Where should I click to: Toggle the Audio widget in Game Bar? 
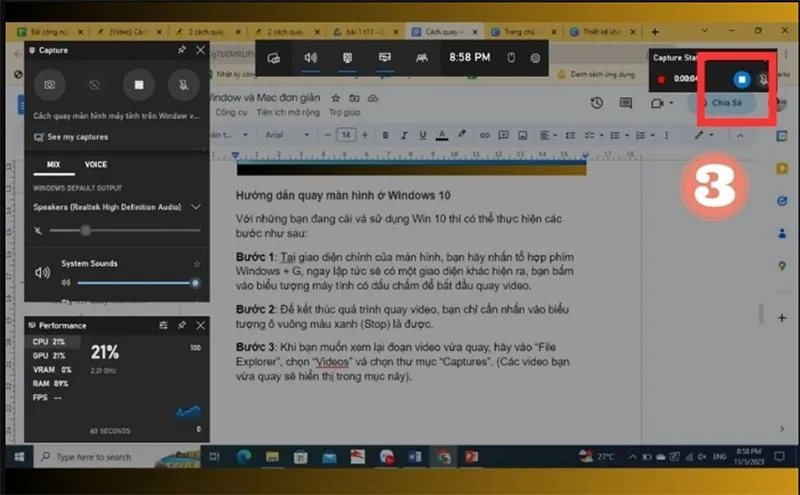(311, 58)
